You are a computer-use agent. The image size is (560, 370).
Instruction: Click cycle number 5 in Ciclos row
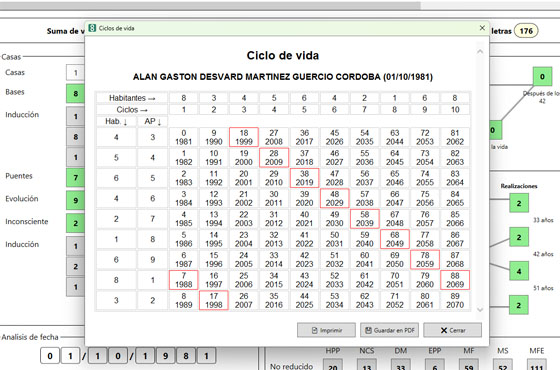[304, 110]
